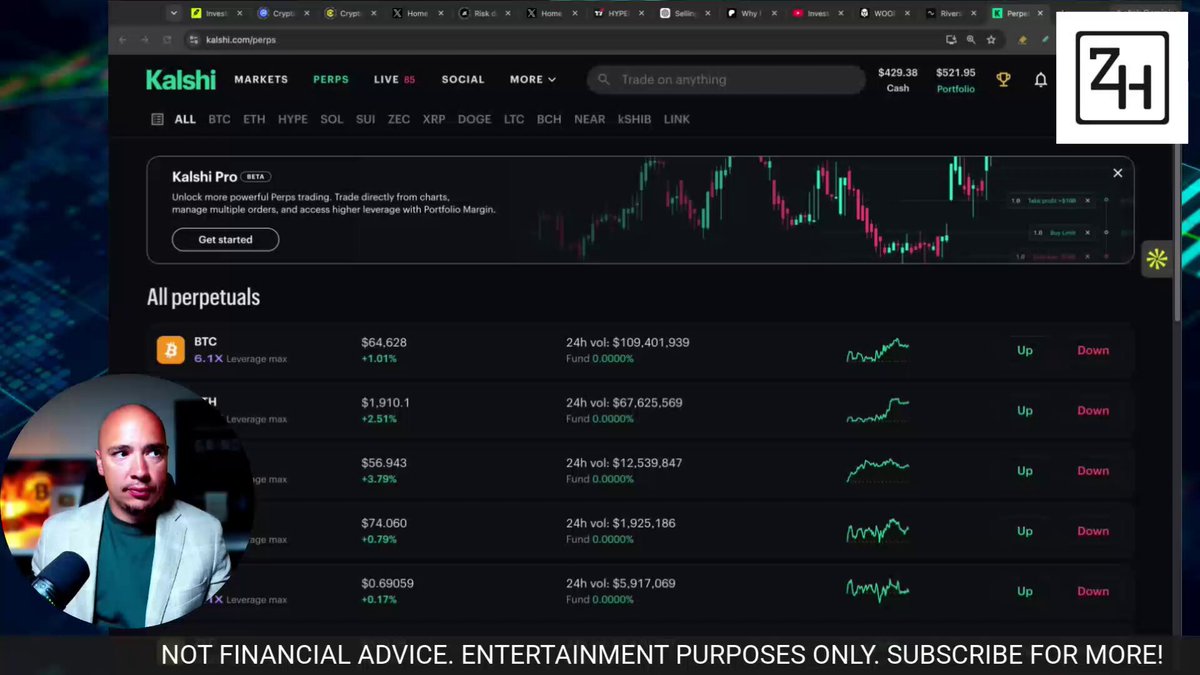Click Get started on Kalshi Pro banner
Screen dimensions: 1200x675
click(x=225, y=240)
